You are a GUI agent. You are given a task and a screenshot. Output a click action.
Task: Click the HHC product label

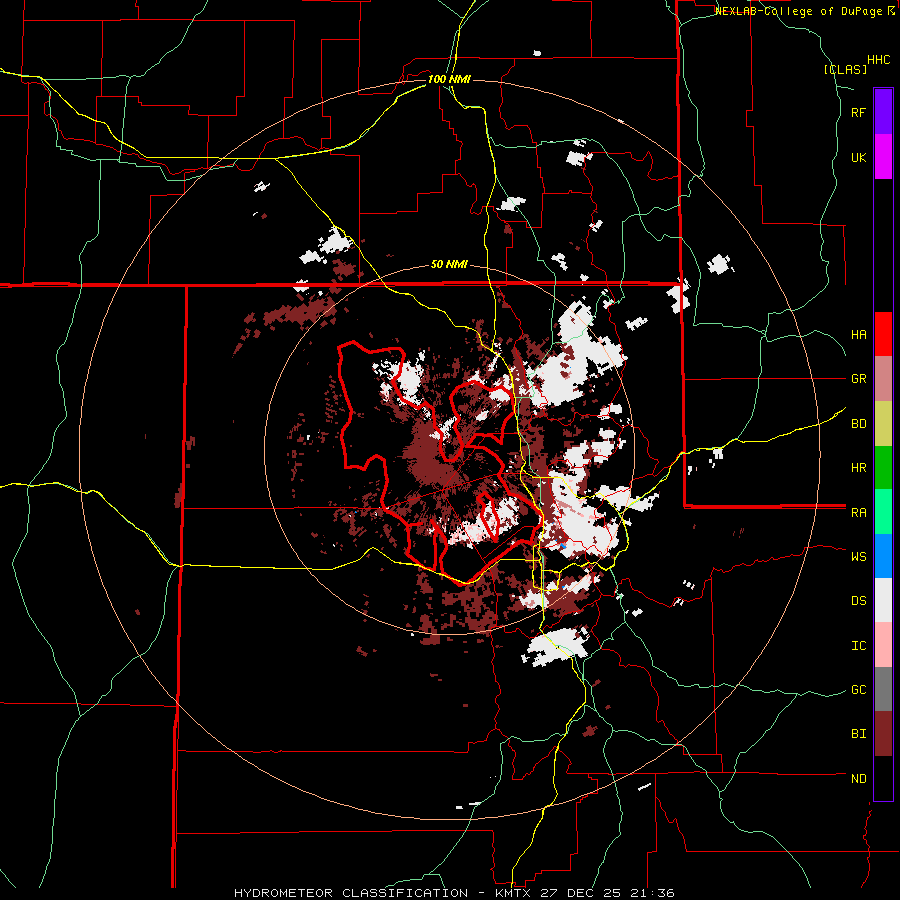[878, 60]
